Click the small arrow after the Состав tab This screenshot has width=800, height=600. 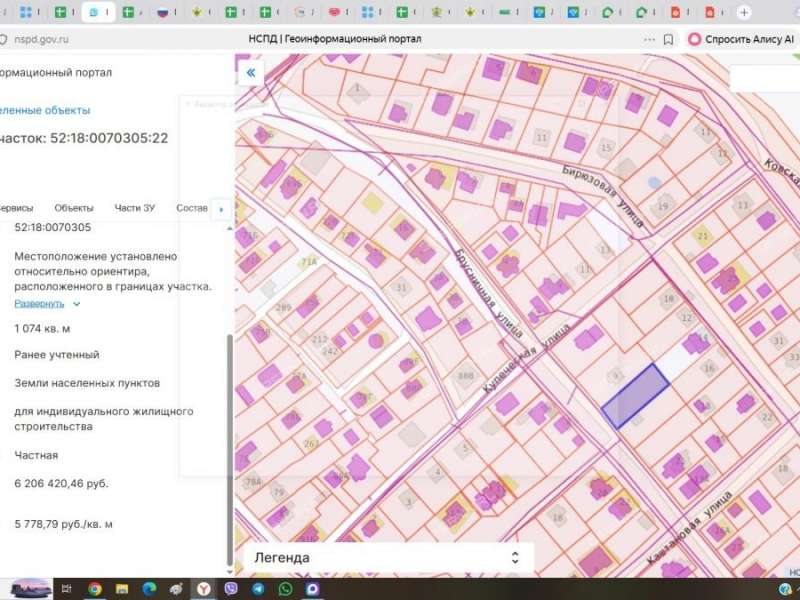(x=221, y=209)
